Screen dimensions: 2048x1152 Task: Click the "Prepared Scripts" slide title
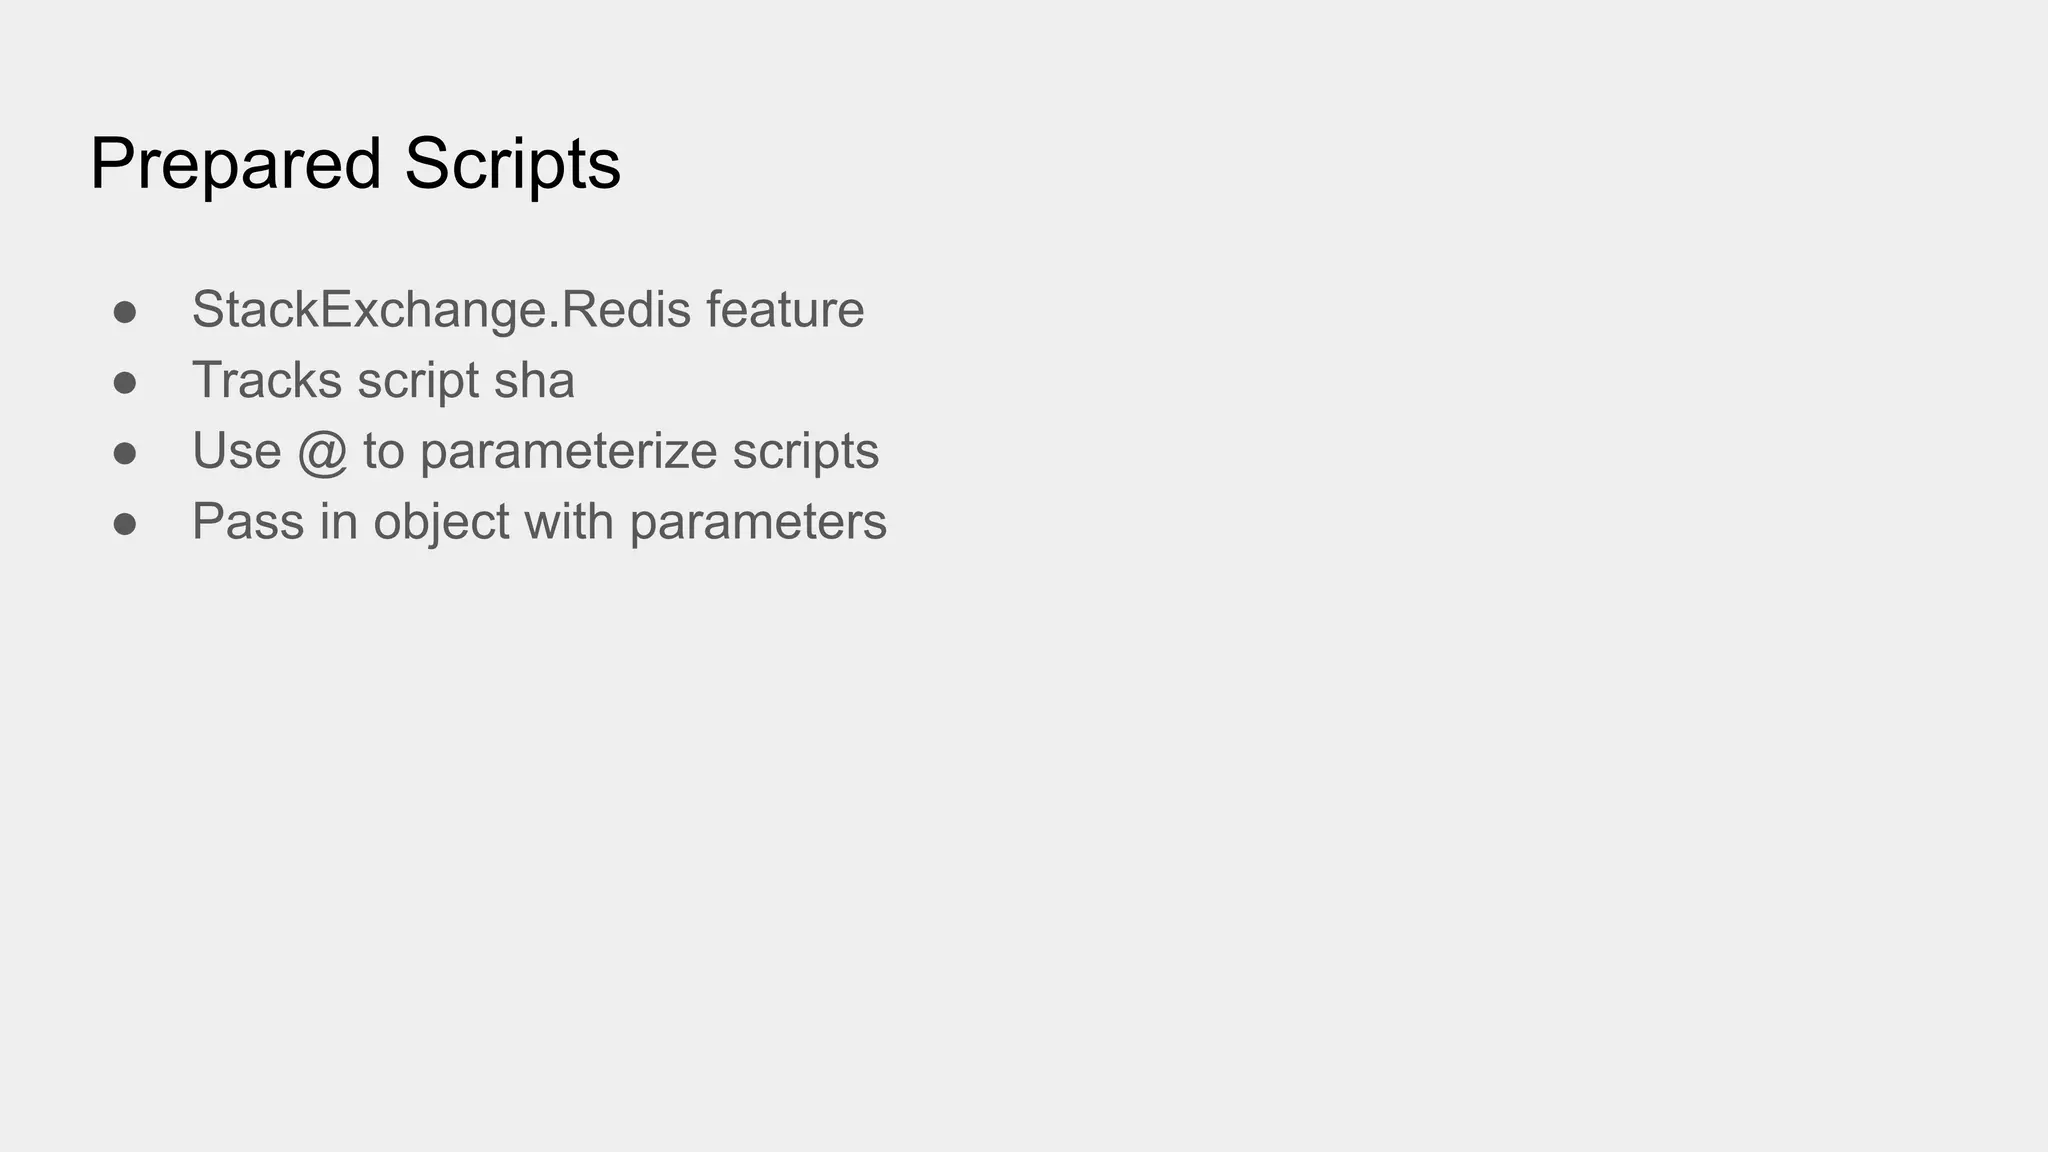(x=355, y=164)
